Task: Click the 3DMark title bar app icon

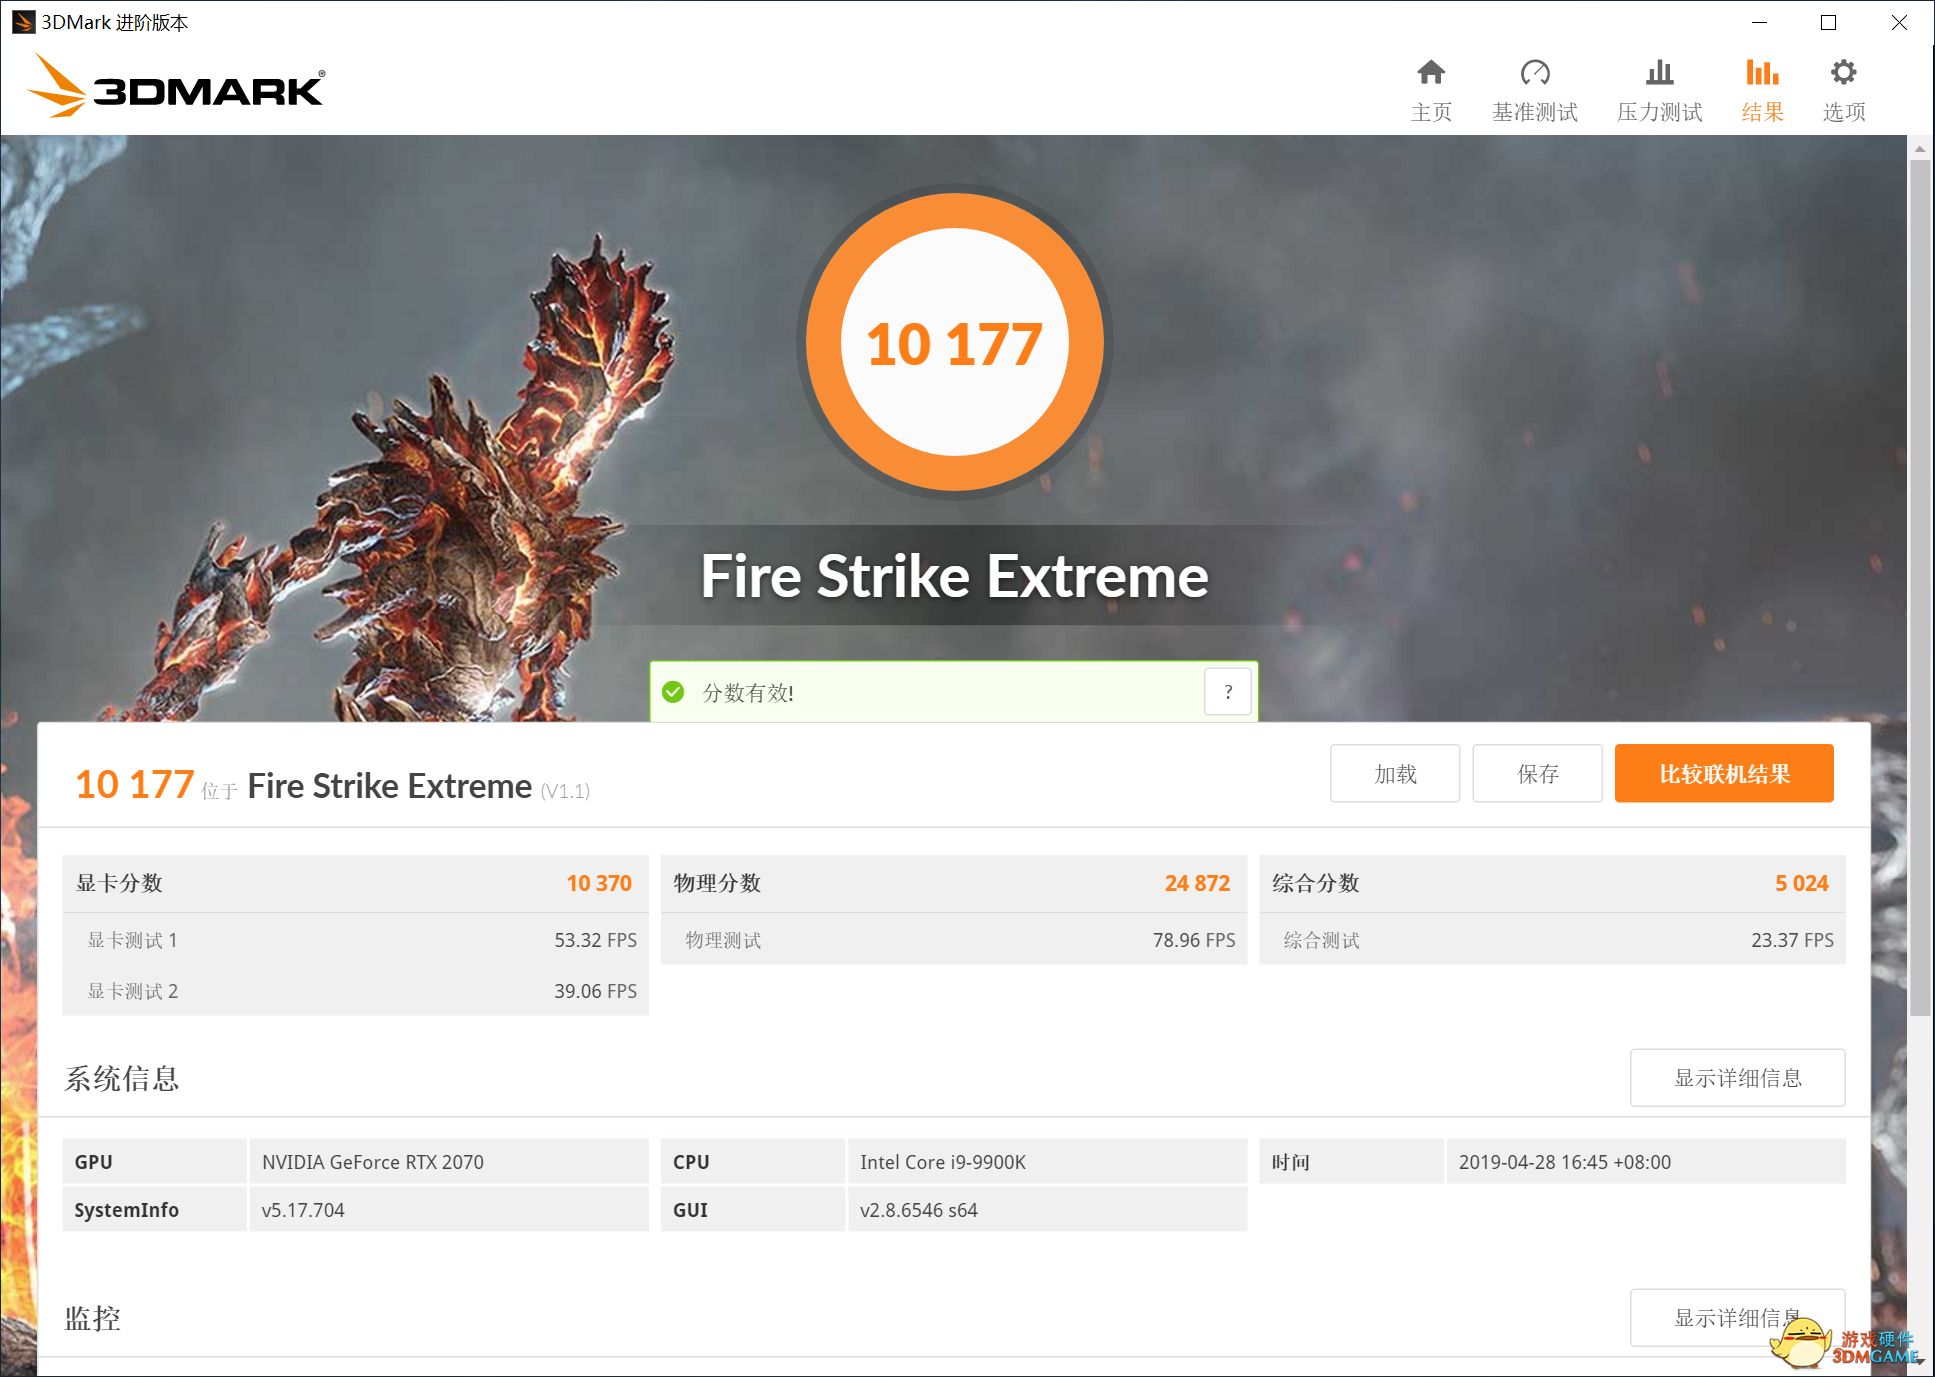Action: click(x=23, y=22)
